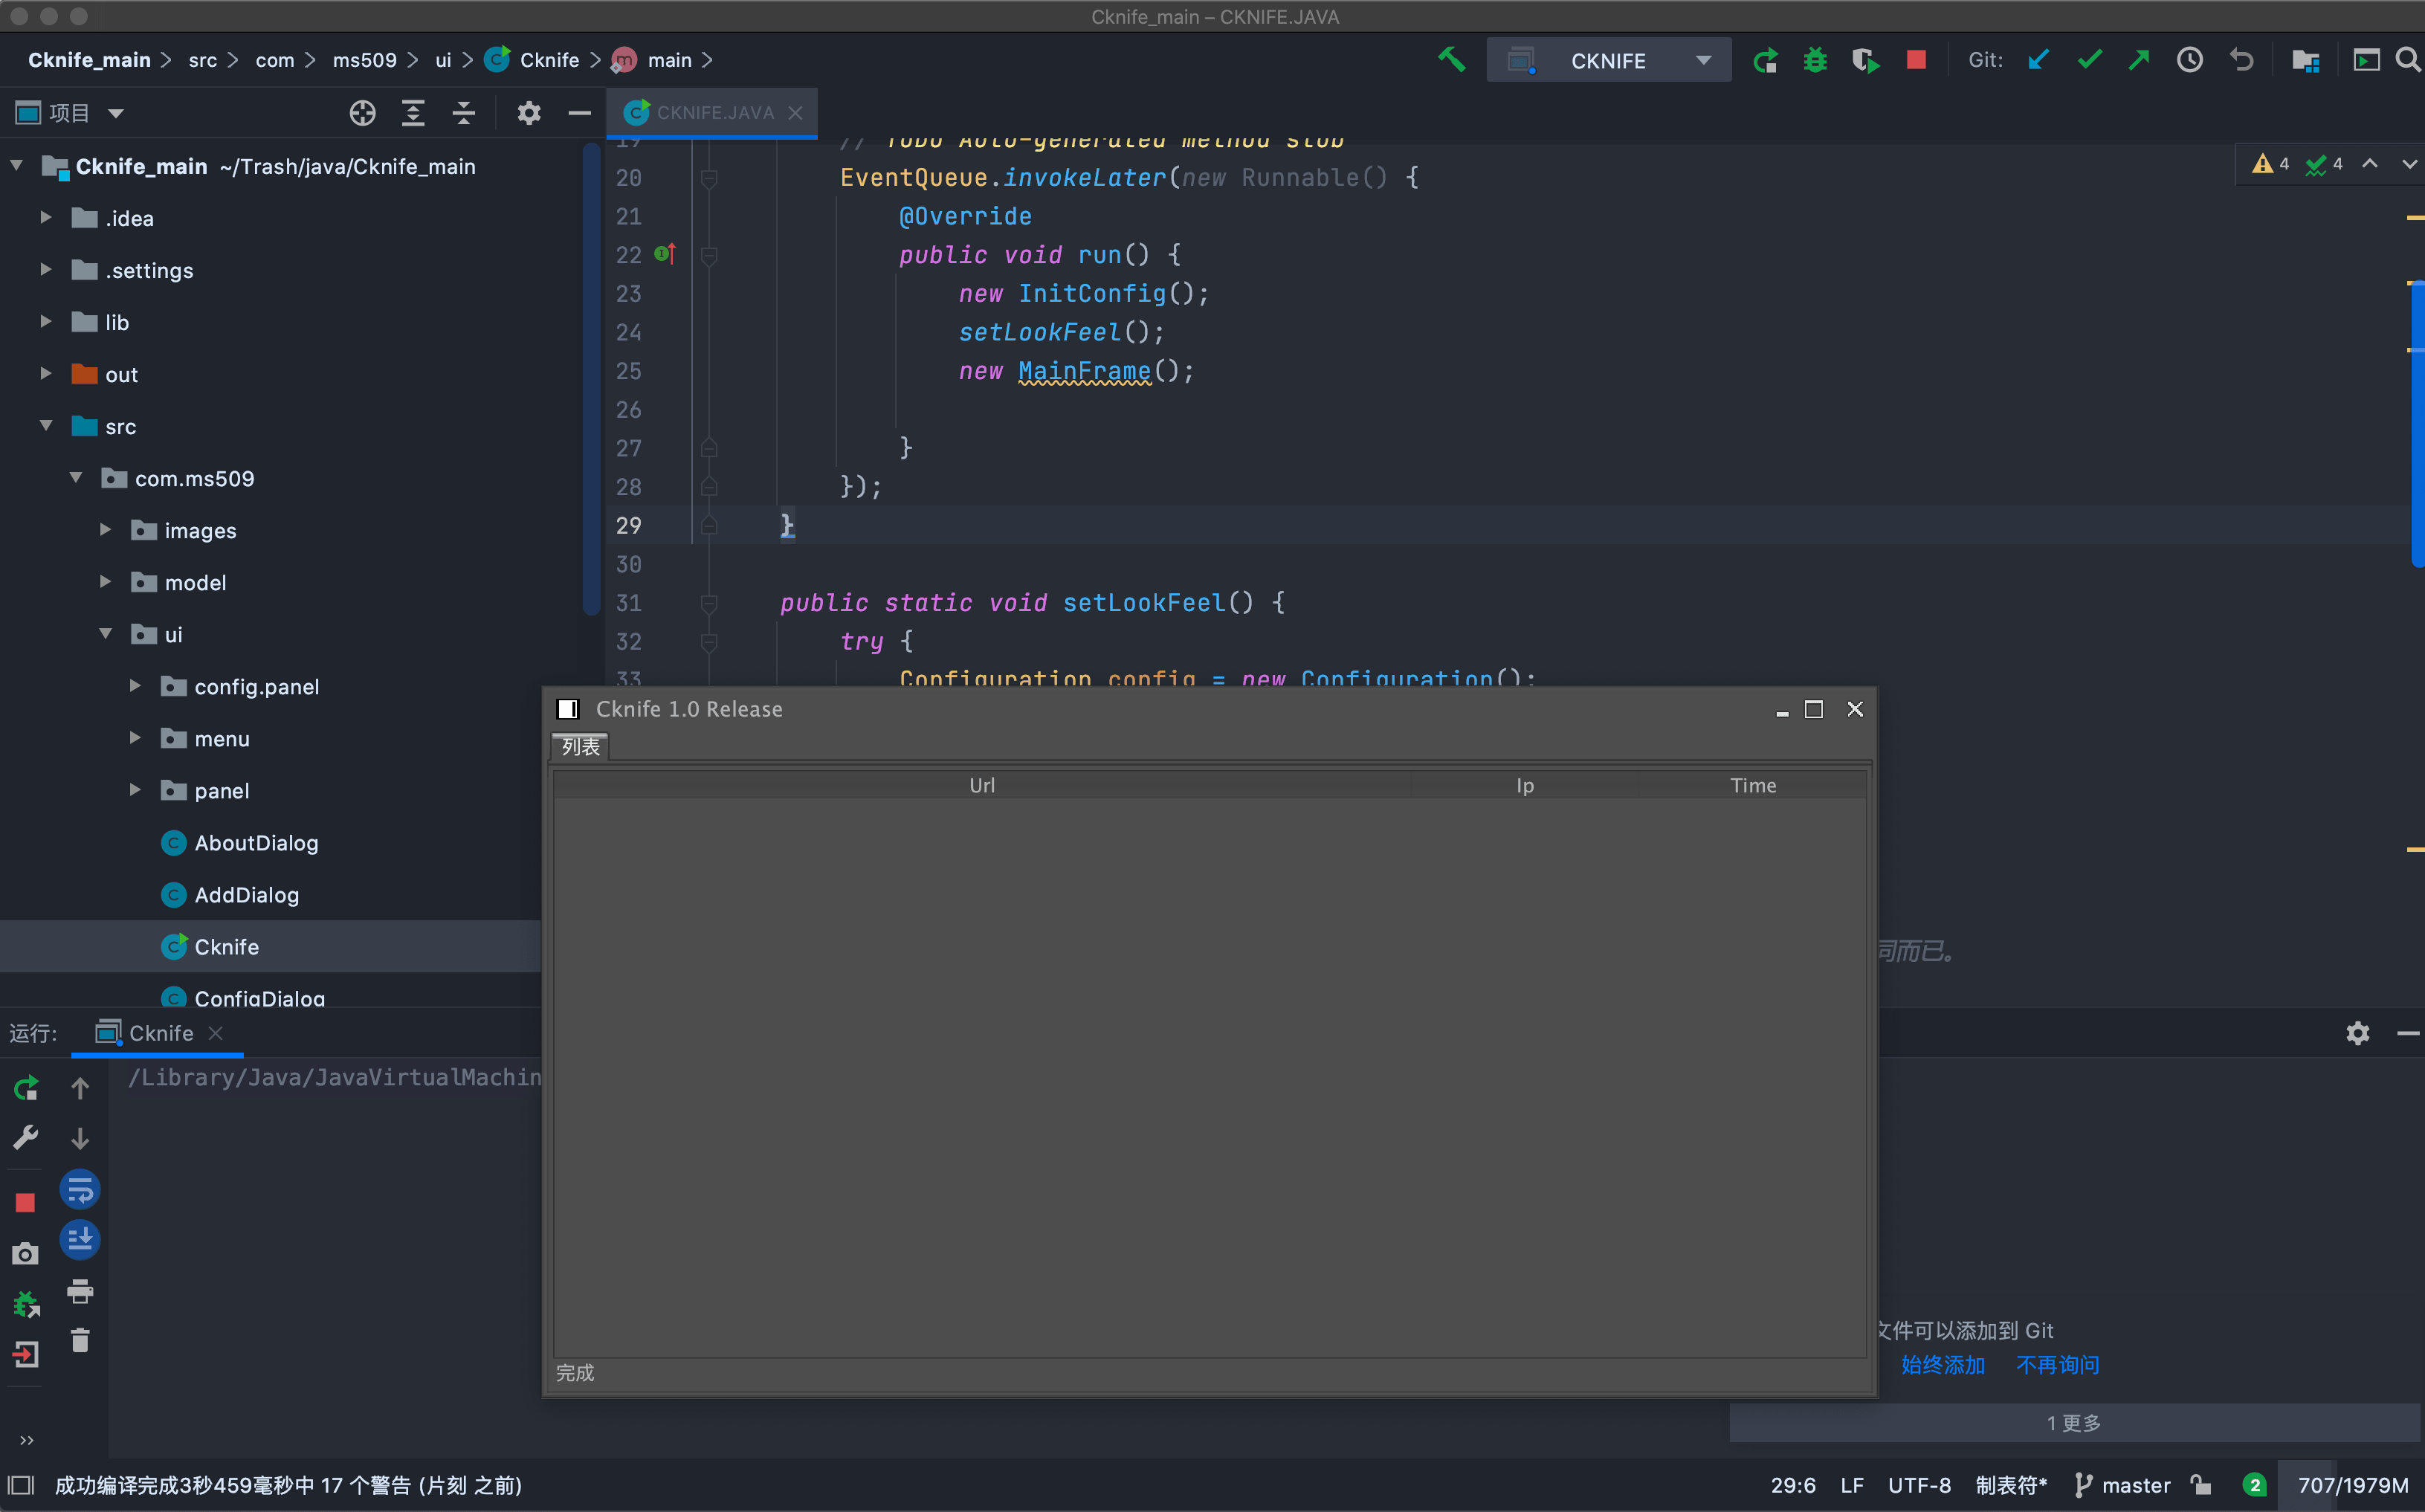Hide the project tool window
2425x1512 pixels.
click(579, 113)
